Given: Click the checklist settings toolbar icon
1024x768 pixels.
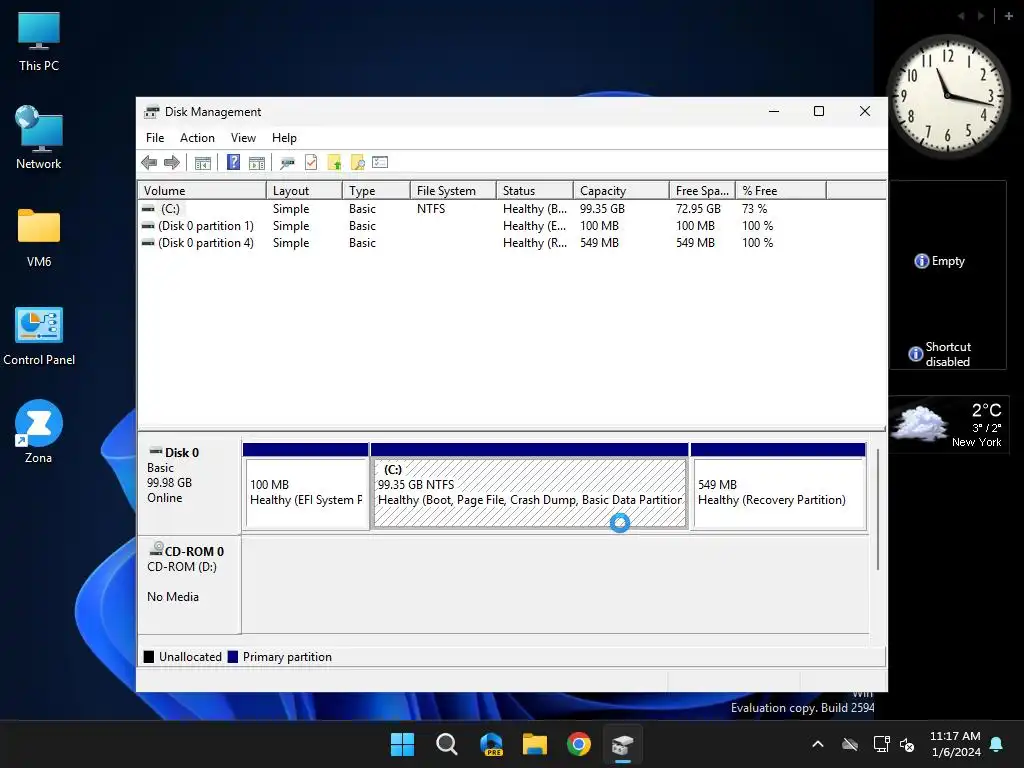Looking at the screenshot, I should [380, 162].
